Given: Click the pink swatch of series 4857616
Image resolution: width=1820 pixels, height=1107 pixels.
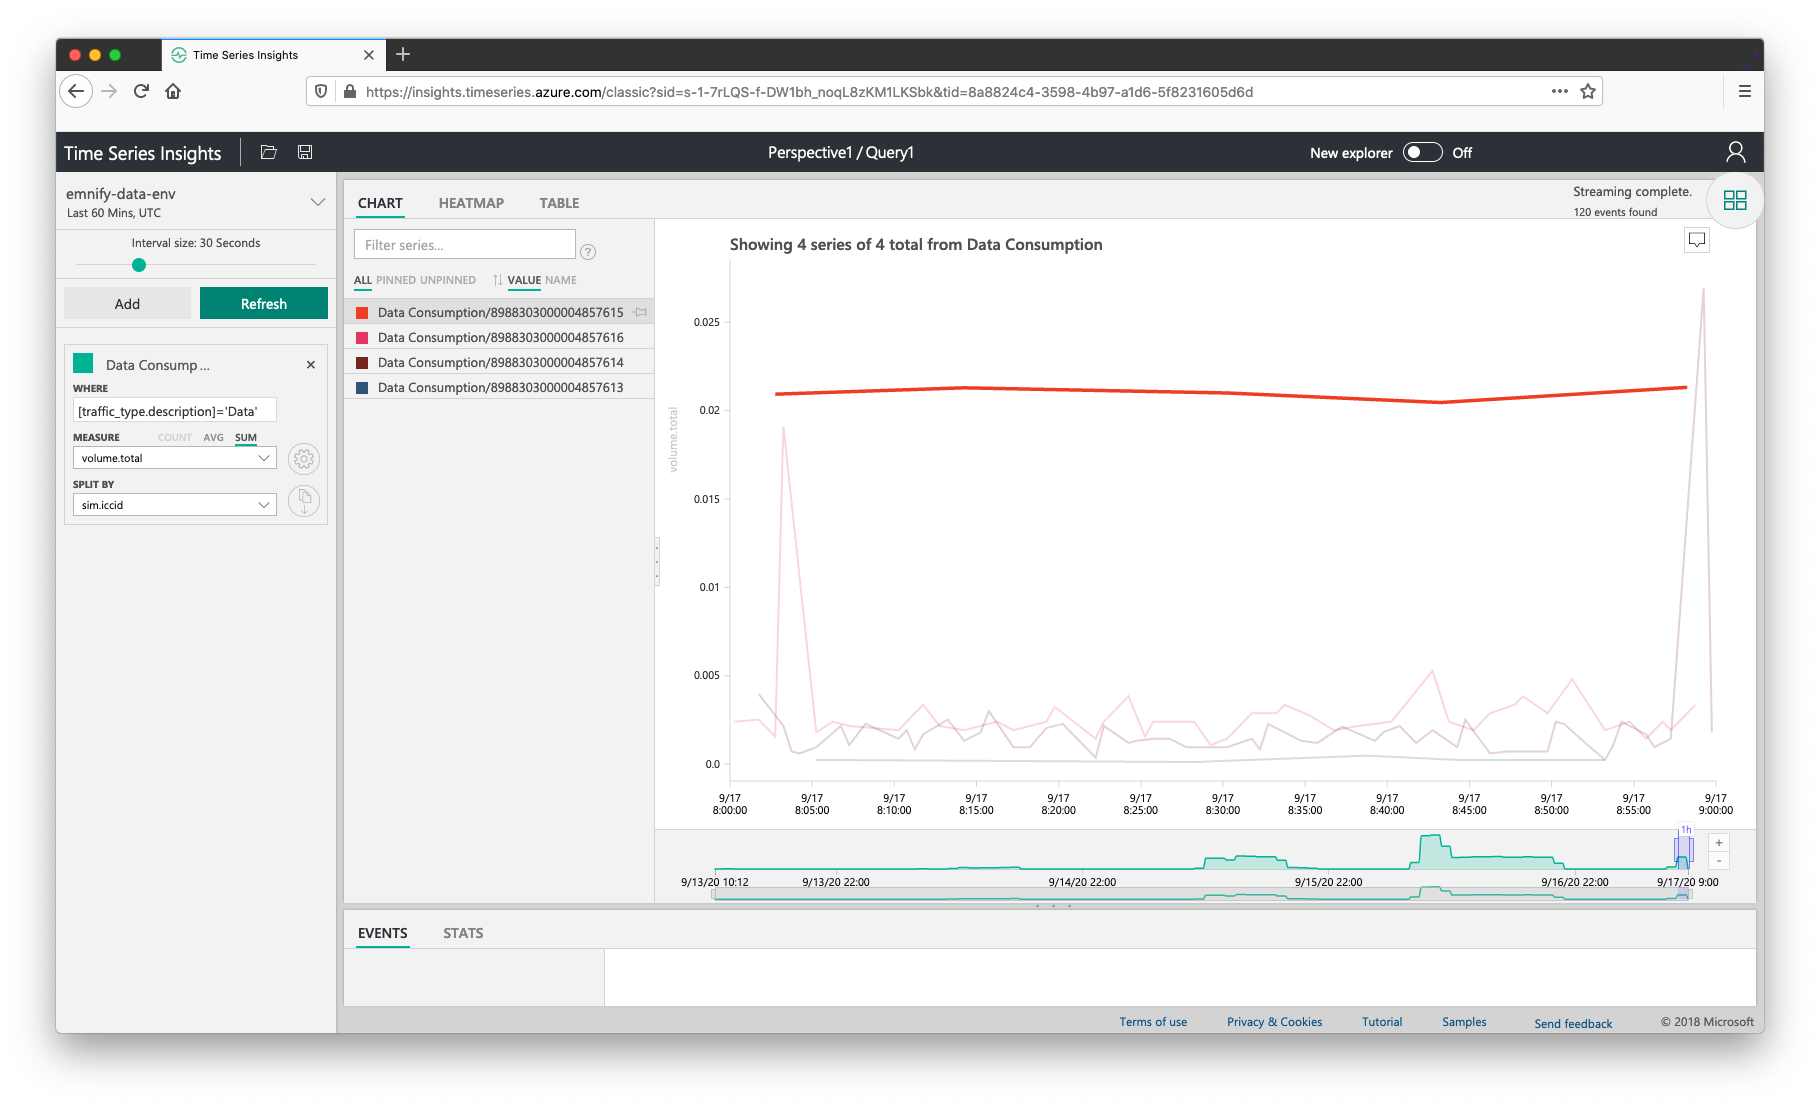Looking at the screenshot, I should click(362, 338).
